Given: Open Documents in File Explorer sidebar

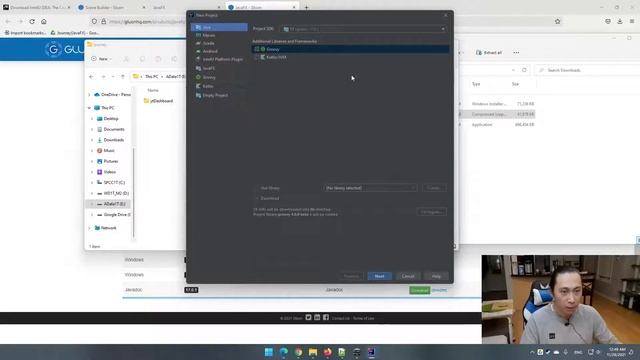Looking at the screenshot, I should pos(114,129).
